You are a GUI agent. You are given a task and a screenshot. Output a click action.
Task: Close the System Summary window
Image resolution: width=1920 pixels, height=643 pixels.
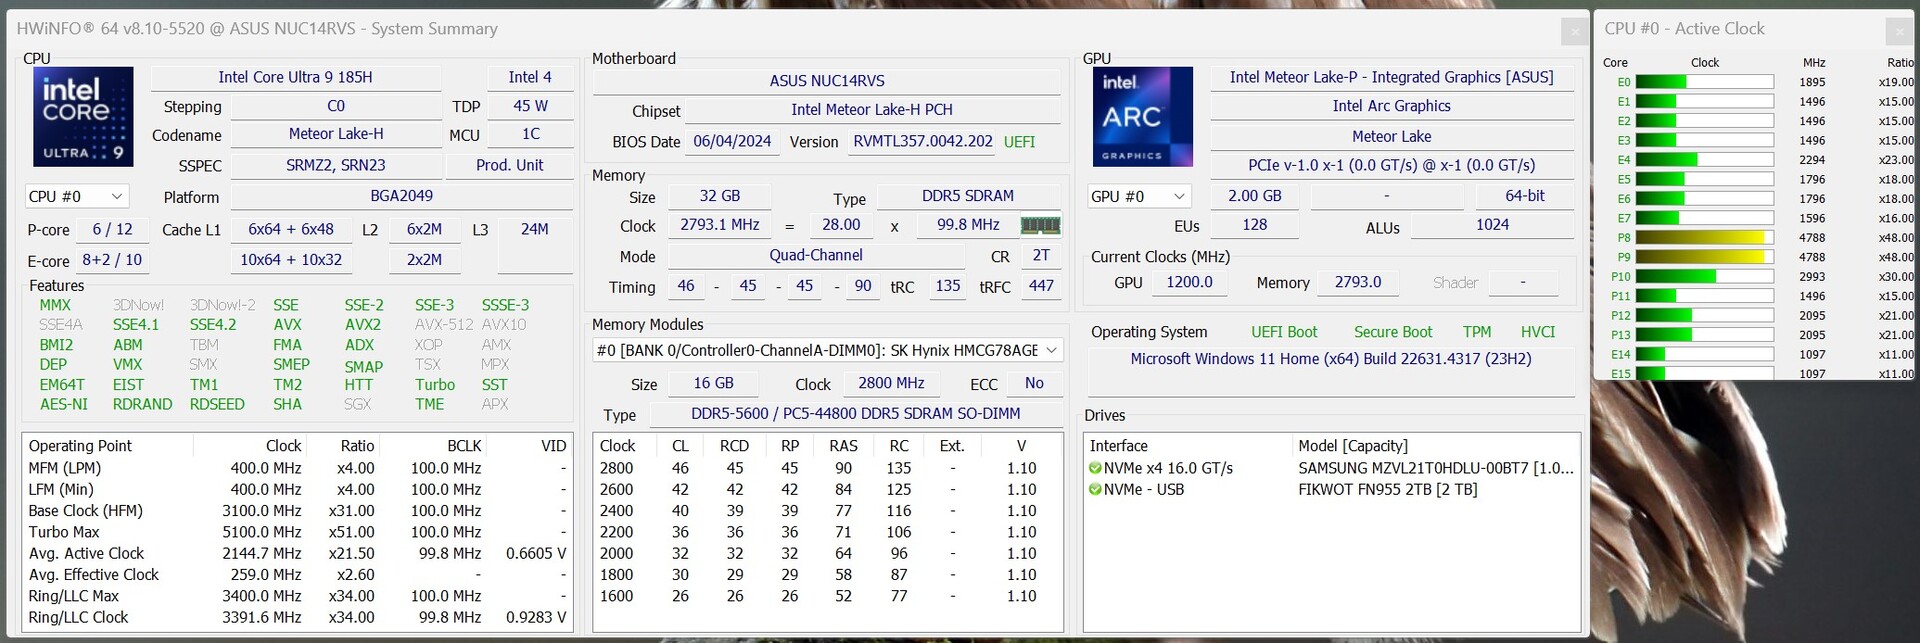click(x=1574, y=31)
